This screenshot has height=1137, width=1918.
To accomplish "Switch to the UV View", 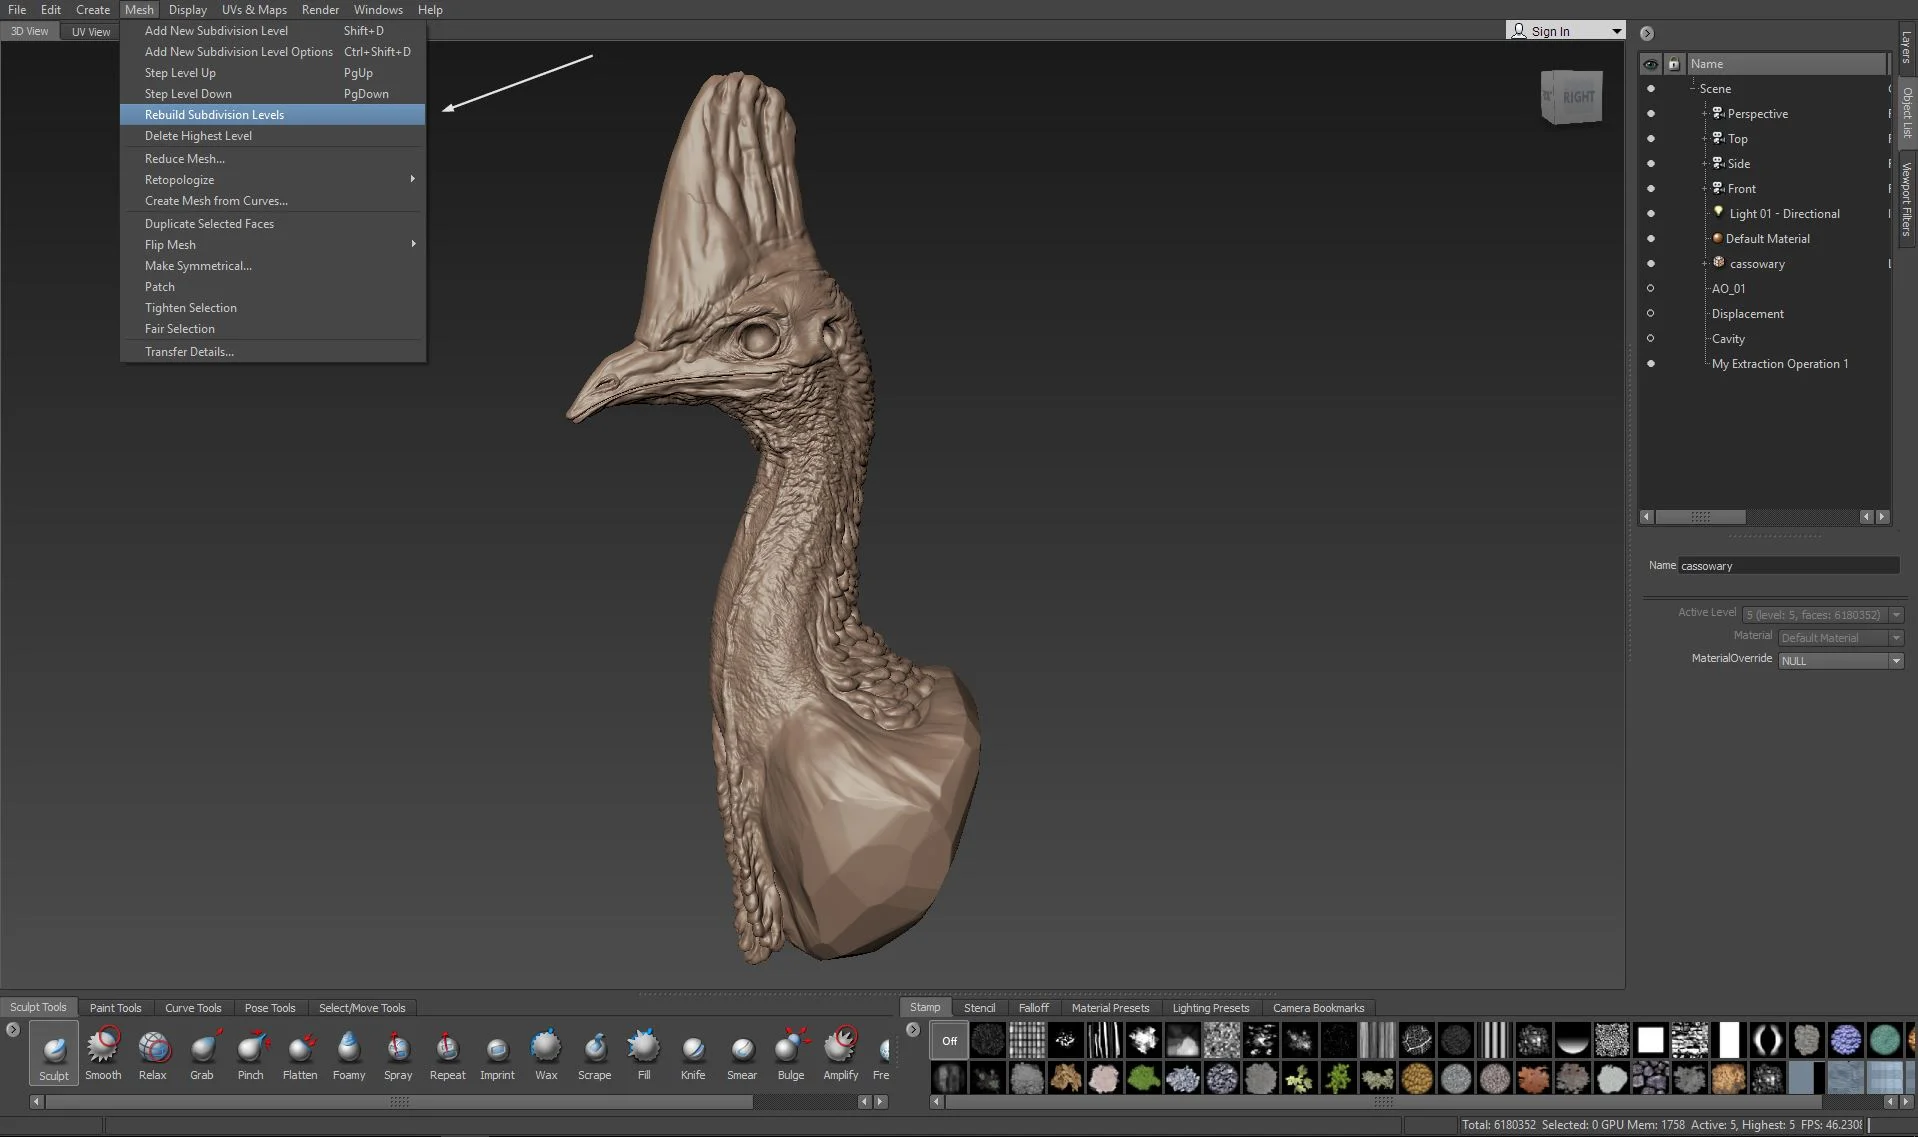I will click(x=91, y=32).
